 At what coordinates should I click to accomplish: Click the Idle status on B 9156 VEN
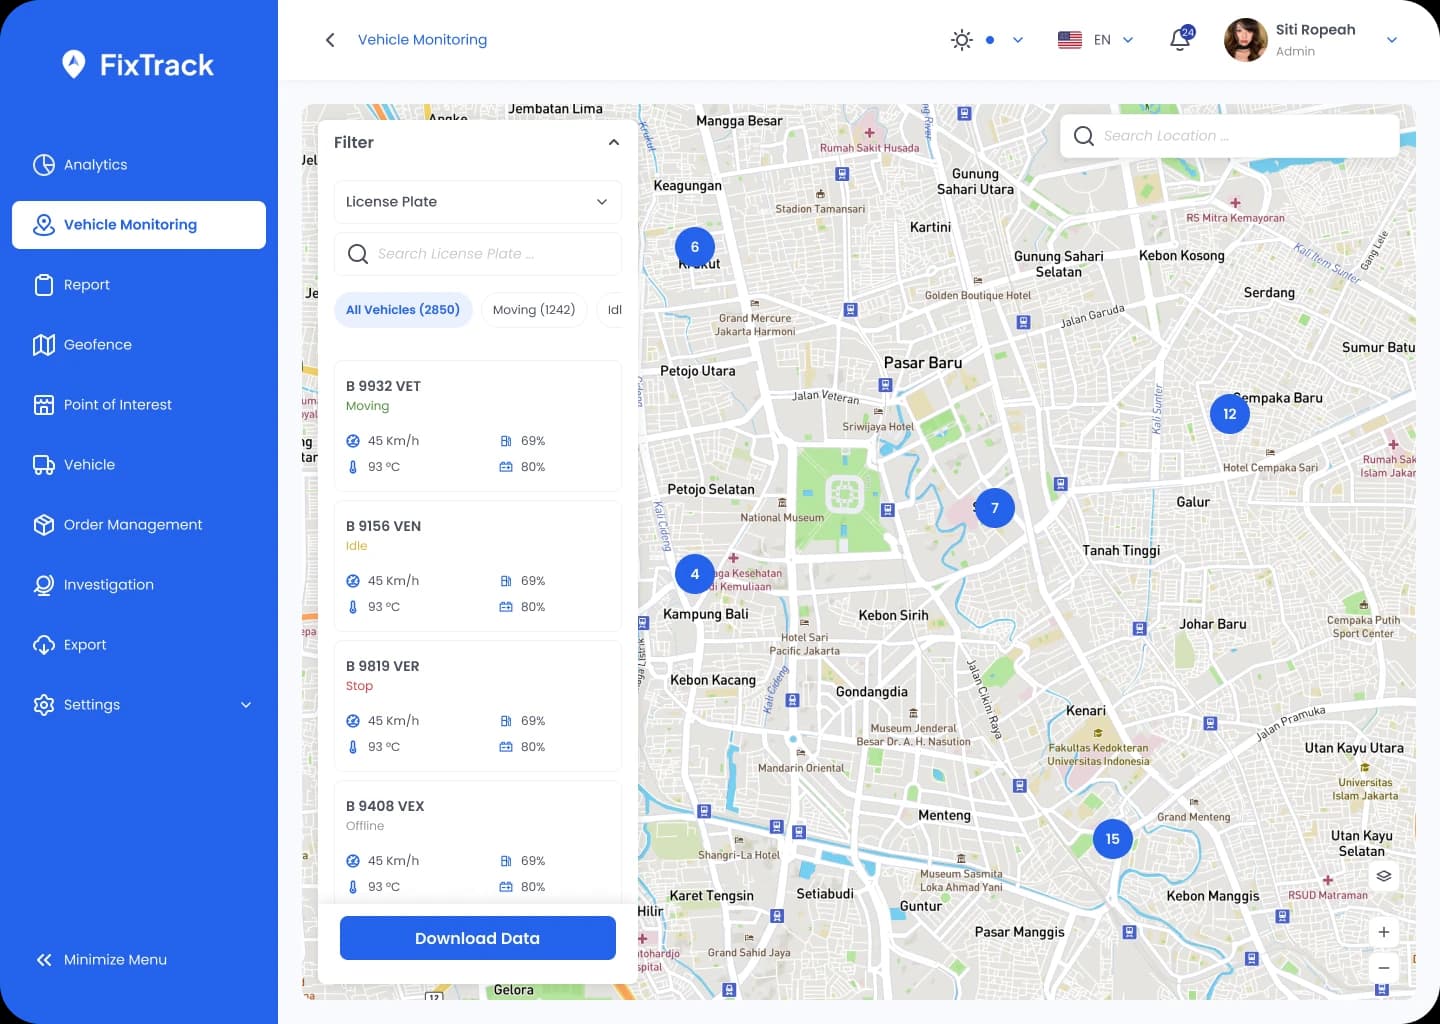[357, 546]
